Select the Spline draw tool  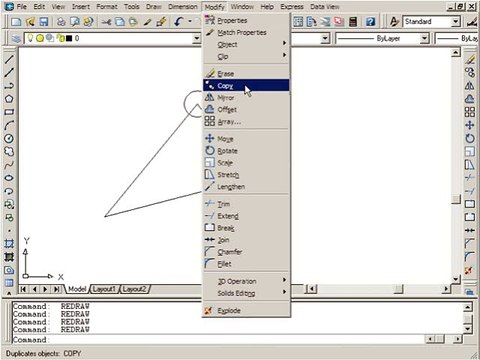pyautogui.click(x=9, y=165)
